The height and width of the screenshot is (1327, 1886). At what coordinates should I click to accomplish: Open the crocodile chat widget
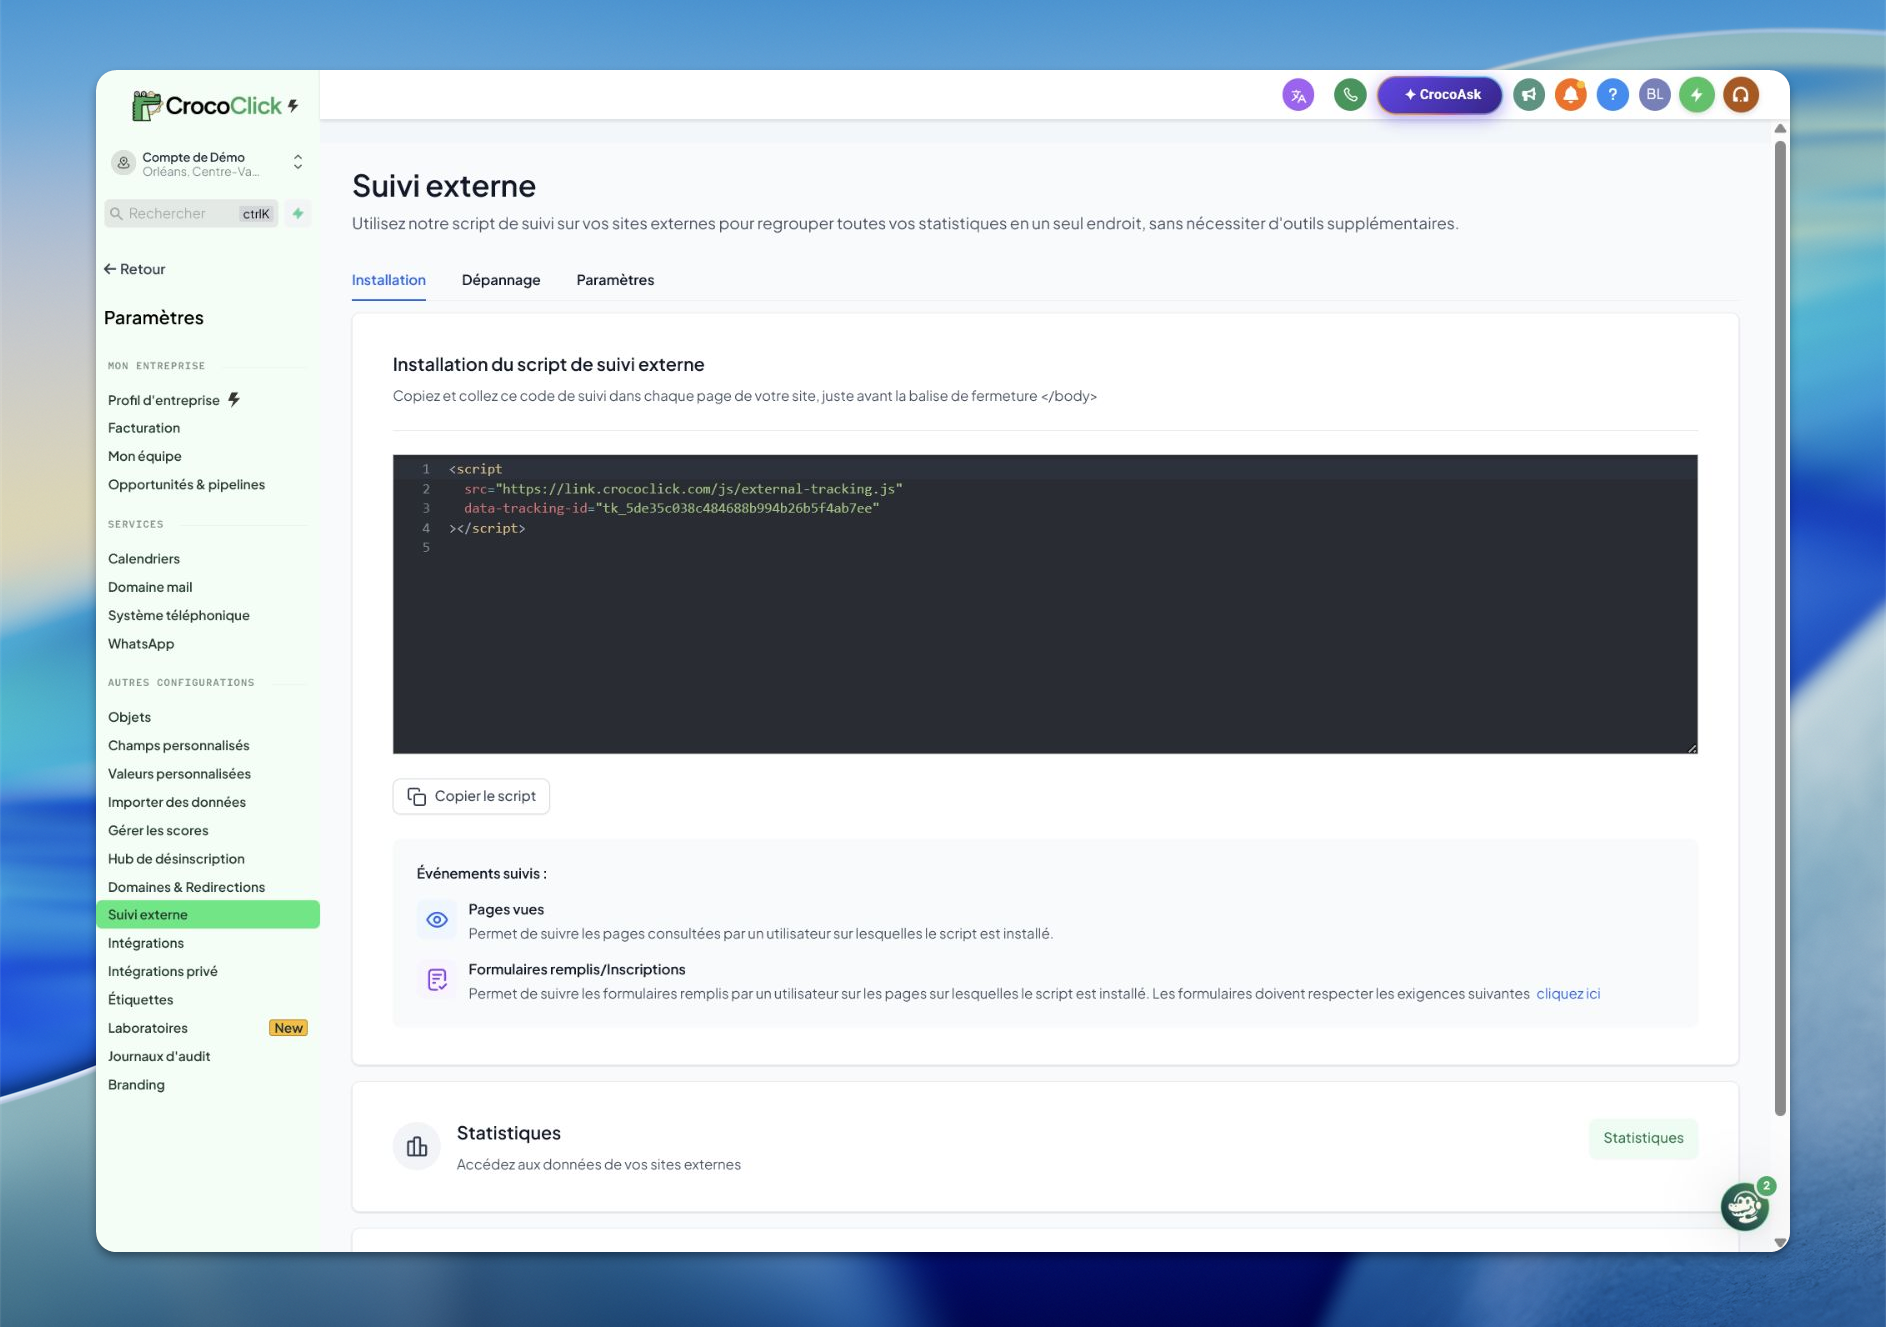[x=1745, y=1206]
